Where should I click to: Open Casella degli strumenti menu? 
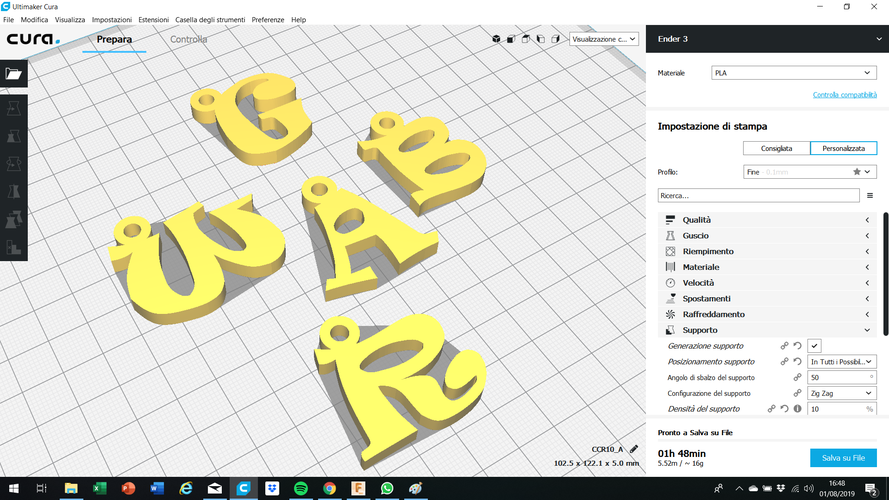(210, 20)
